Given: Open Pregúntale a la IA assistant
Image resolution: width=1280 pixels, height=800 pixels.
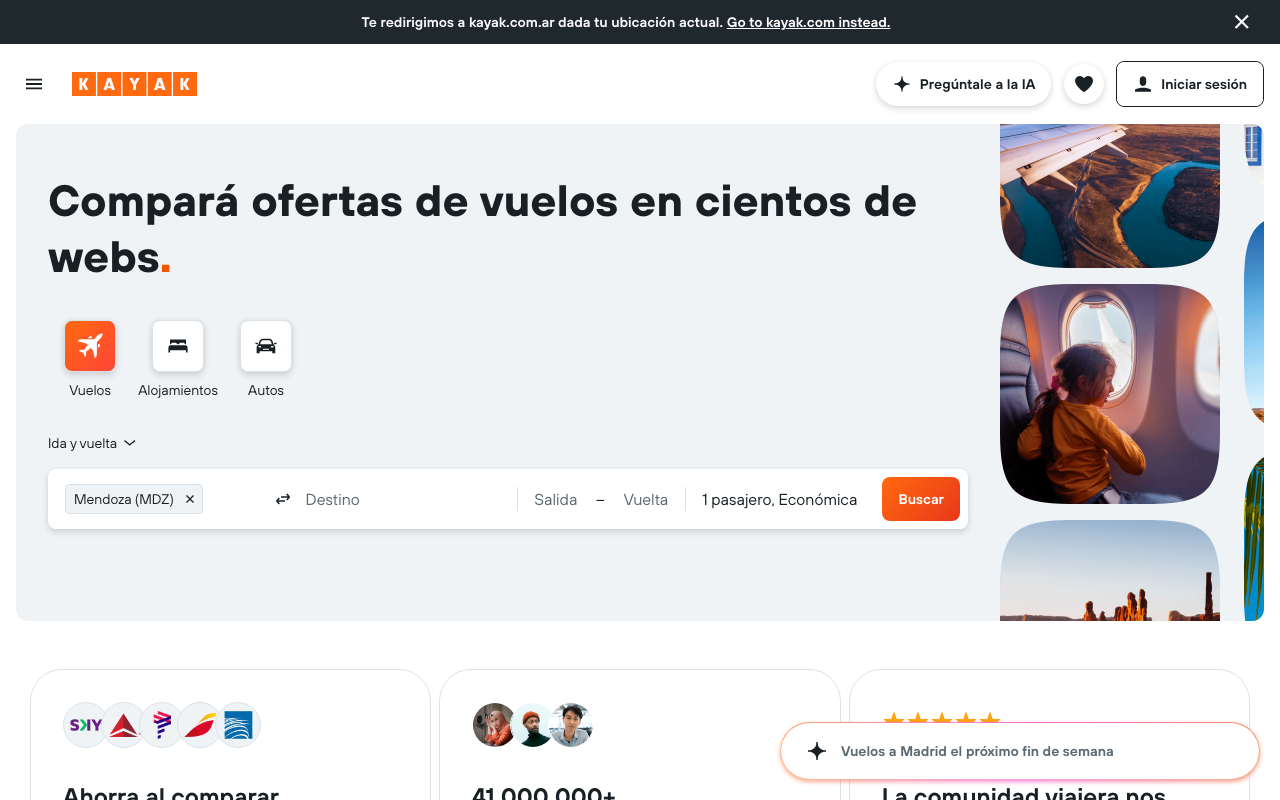Looking at the screenshot, I should click(x=963, y=84).
